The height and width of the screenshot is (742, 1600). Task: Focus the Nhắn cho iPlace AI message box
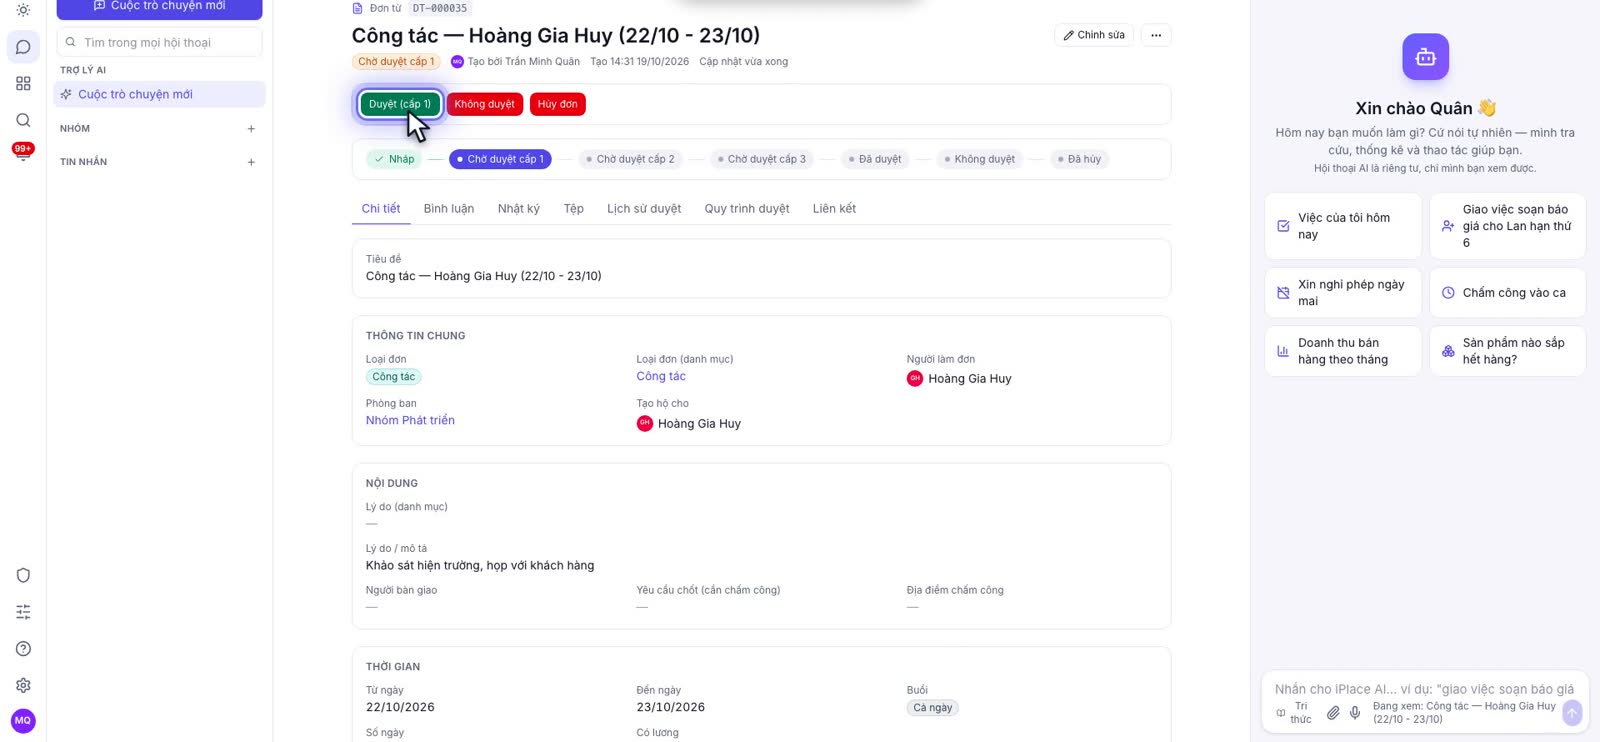pos(1425,689)
